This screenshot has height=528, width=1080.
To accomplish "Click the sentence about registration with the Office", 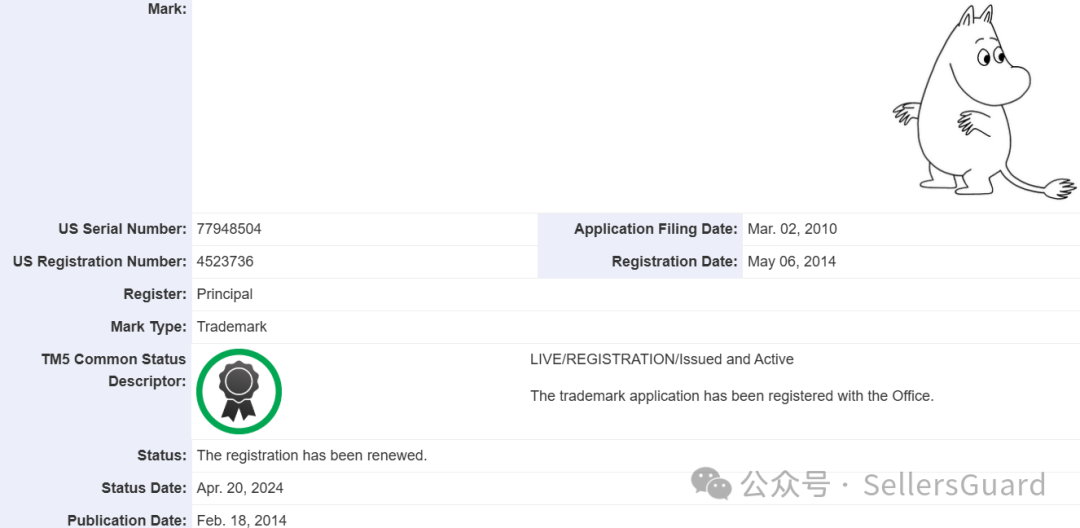I will click(x=732, y=397).
